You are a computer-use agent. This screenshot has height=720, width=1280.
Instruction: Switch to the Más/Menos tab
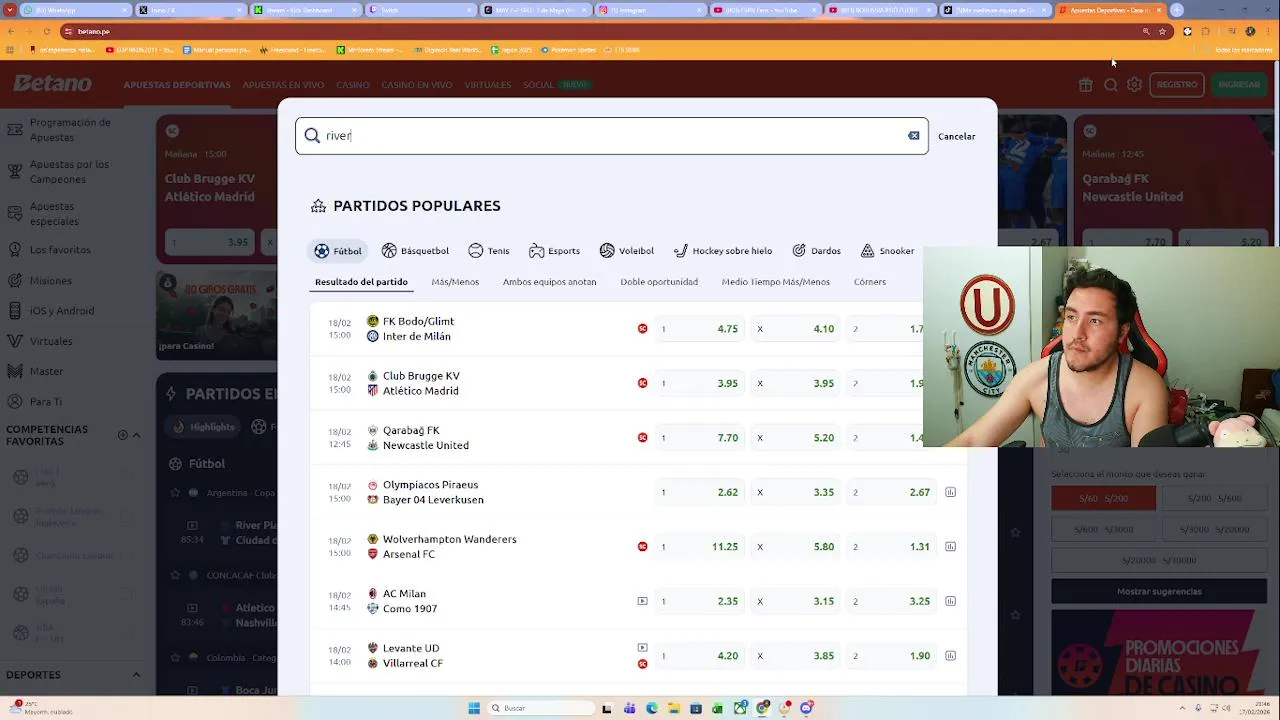coord(455,282)
